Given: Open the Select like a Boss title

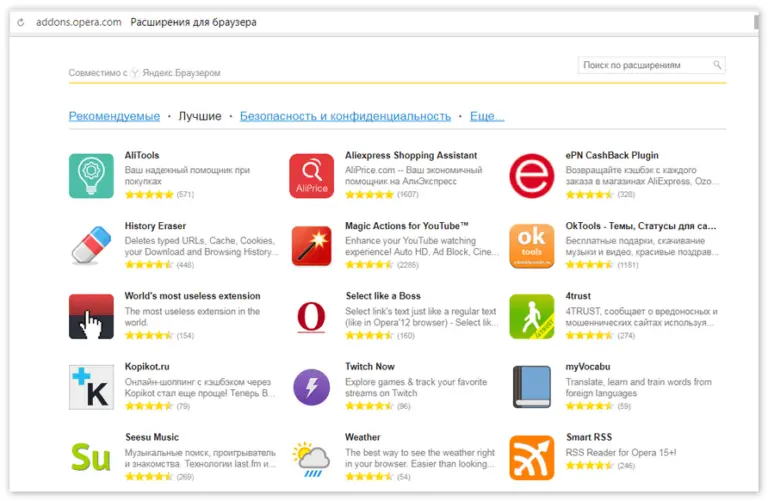Looking at the screenshot, I should [x=383, y=296].
